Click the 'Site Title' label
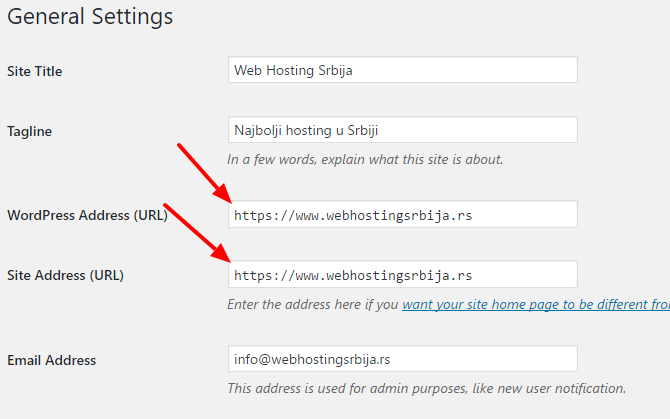Viewport: 670px width, 419px height. click(x=35, y=71)
